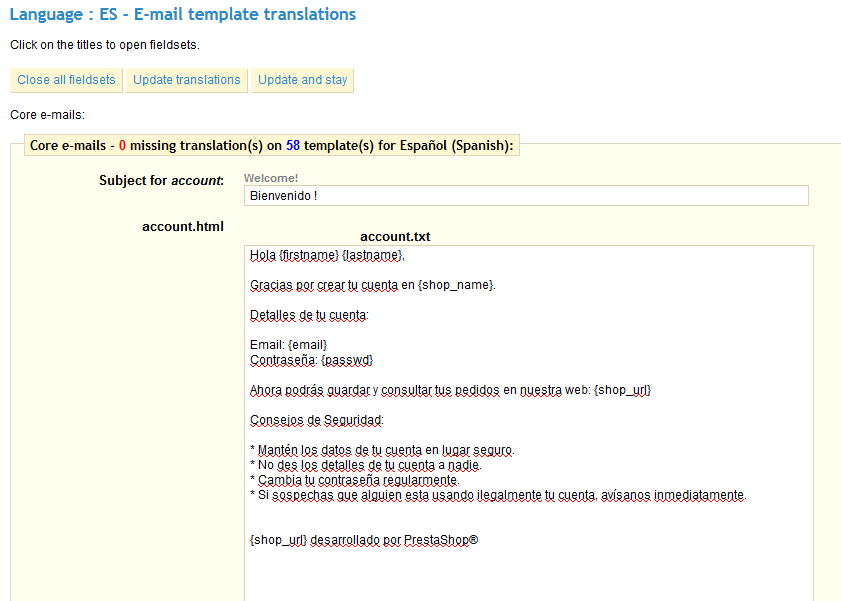
Task: Place cursor in Detalles de tu cuenta line
Action: [x=309, y=315]
